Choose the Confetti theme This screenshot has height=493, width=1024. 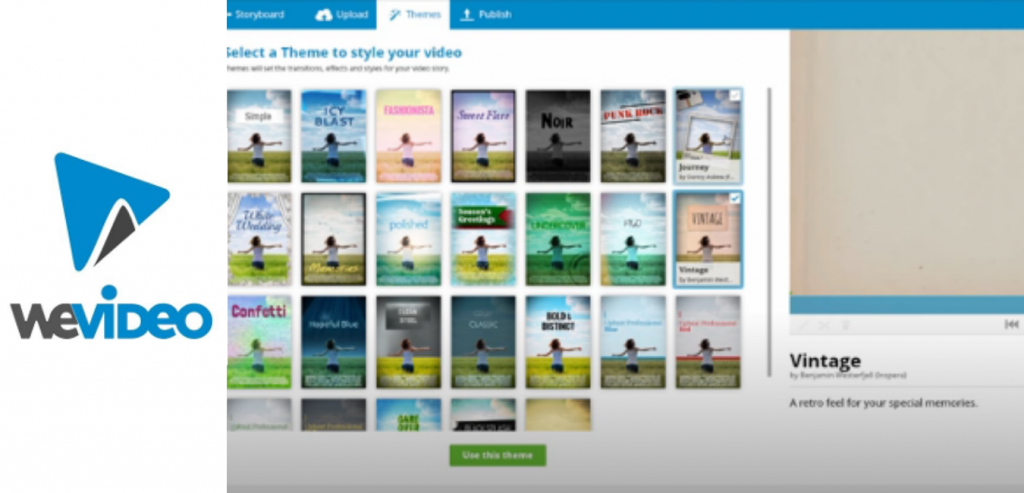point(259,342)
